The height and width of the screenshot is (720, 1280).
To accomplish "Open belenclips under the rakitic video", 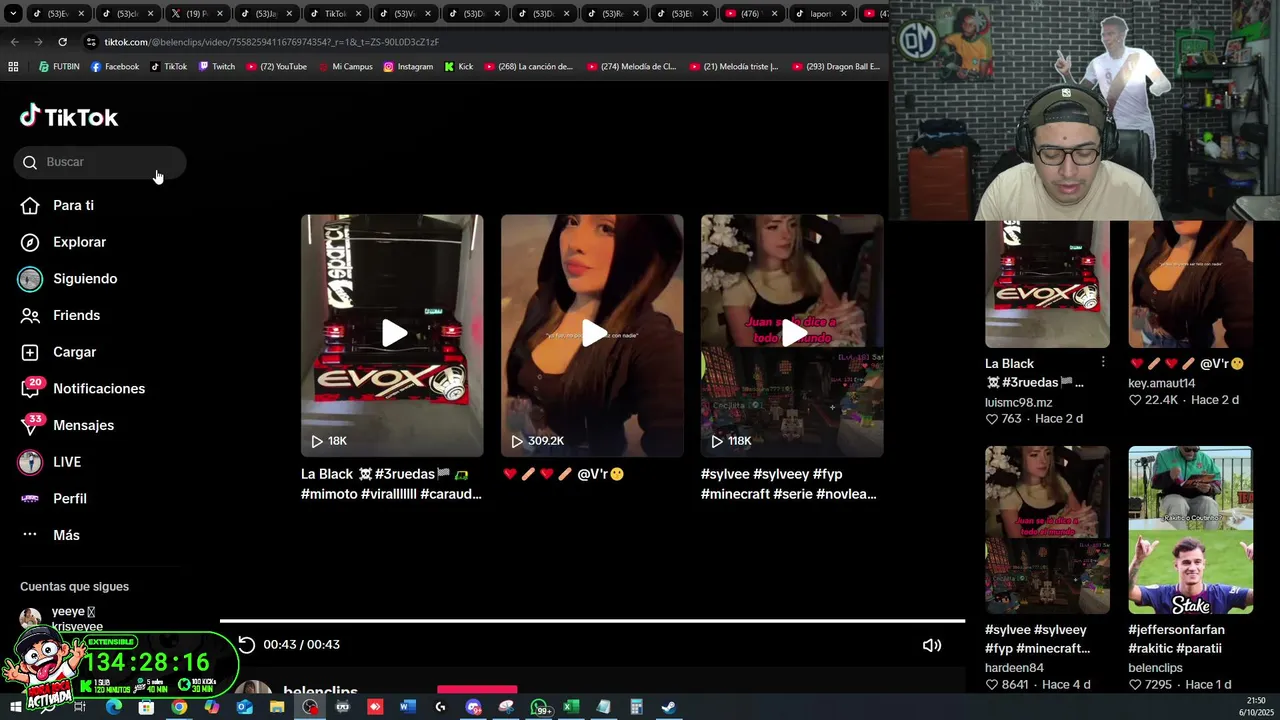I will [x=1155, y=668].
